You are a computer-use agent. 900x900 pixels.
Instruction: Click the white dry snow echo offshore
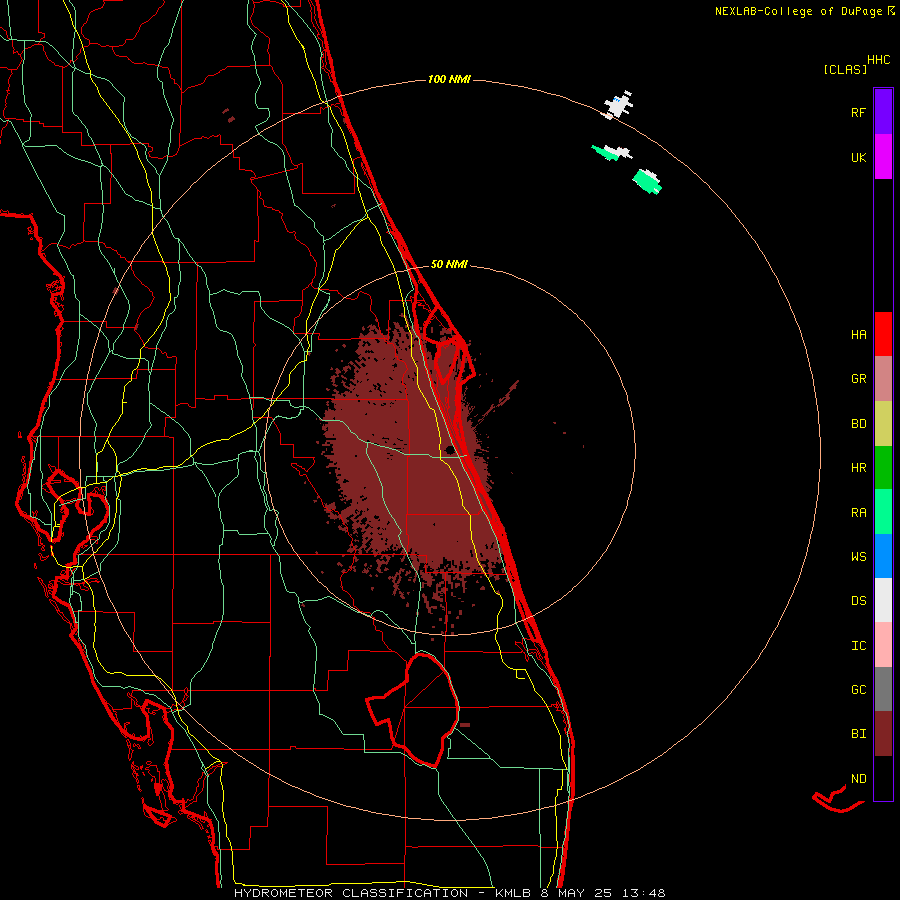point(618,105)
